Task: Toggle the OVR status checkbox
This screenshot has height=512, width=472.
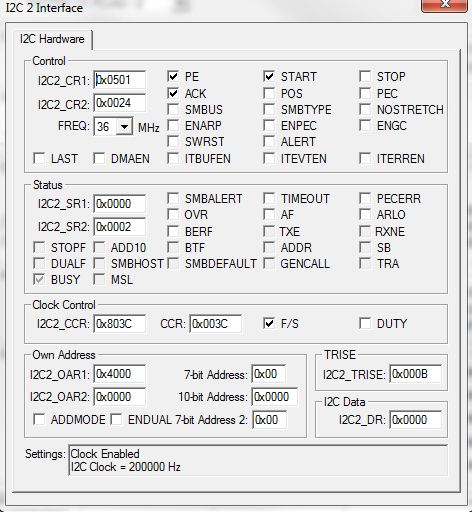Action: click(x=173, y=214)
